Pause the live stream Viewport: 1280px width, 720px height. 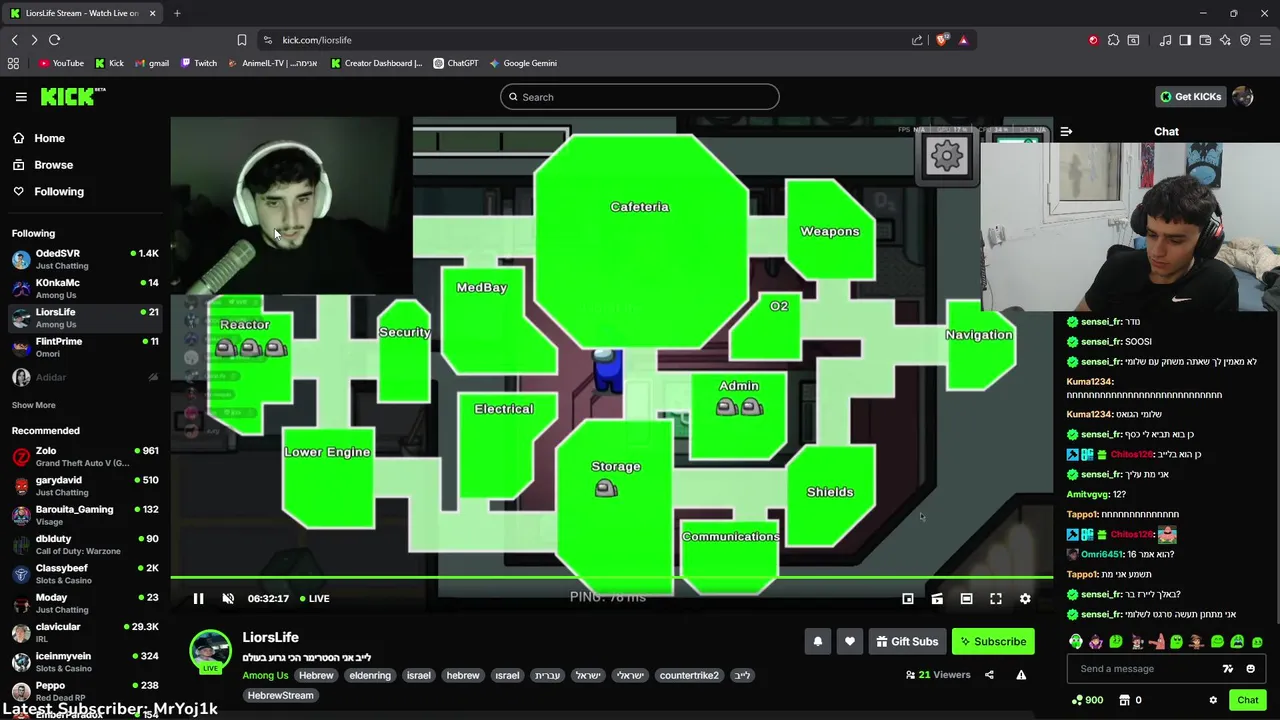[x=198, y=598]
